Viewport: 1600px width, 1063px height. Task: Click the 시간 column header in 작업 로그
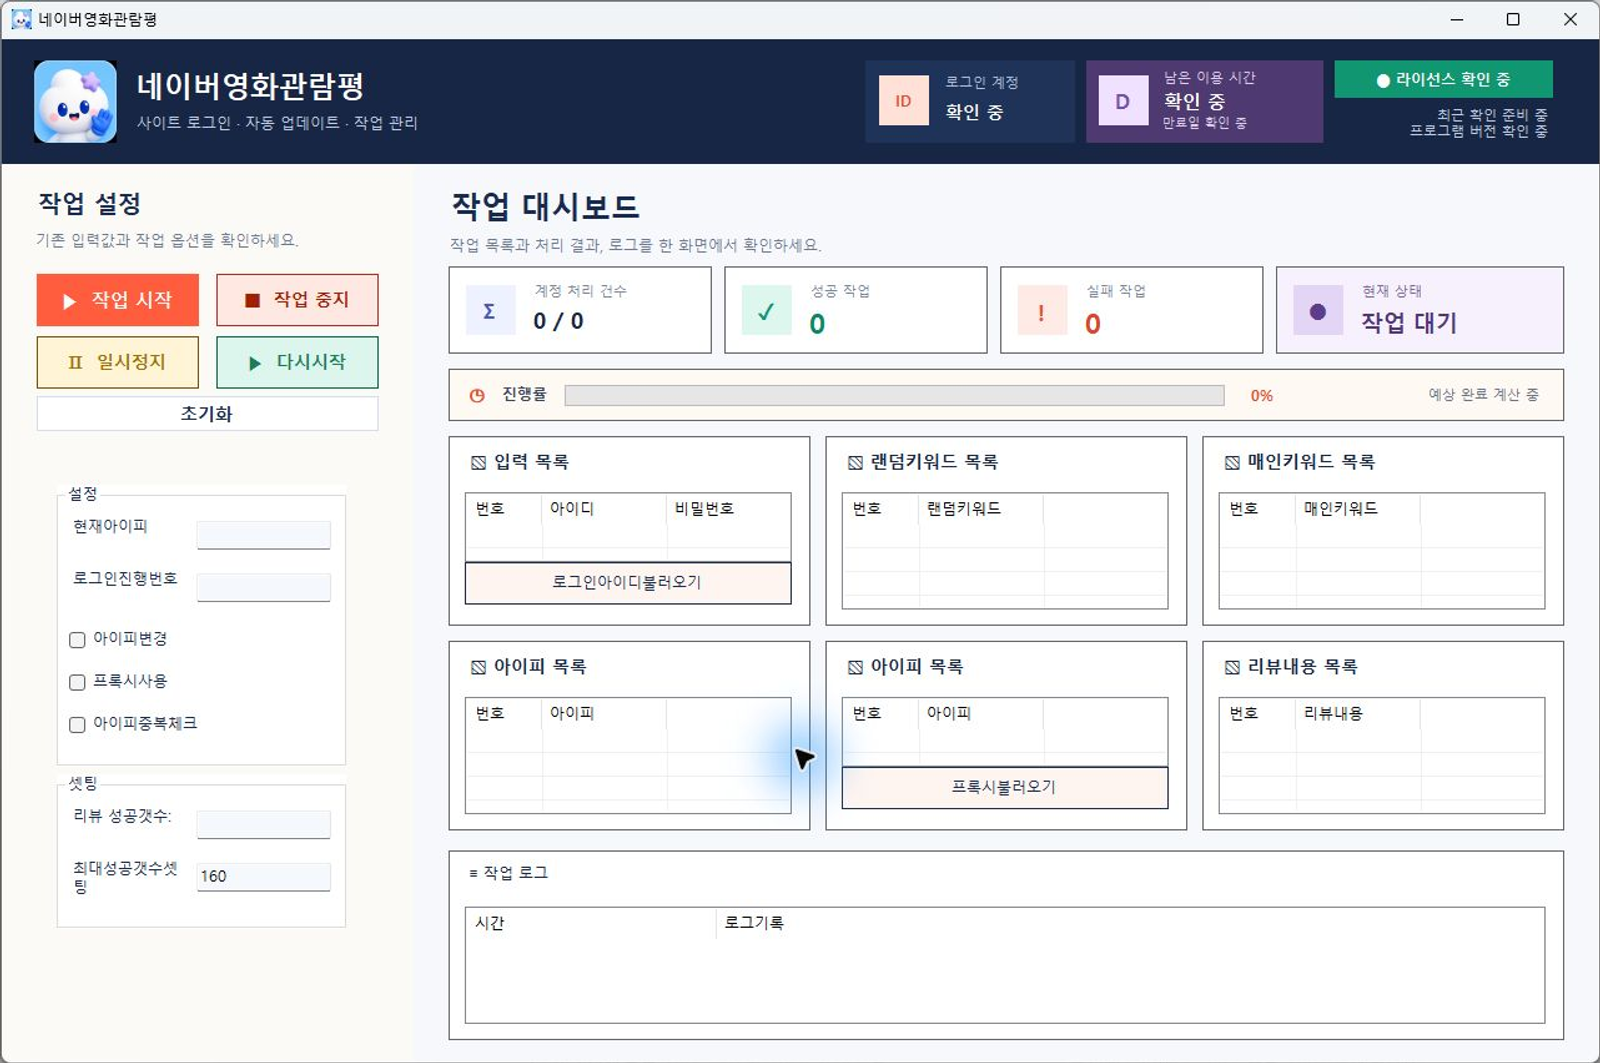[x=591, y=923]
